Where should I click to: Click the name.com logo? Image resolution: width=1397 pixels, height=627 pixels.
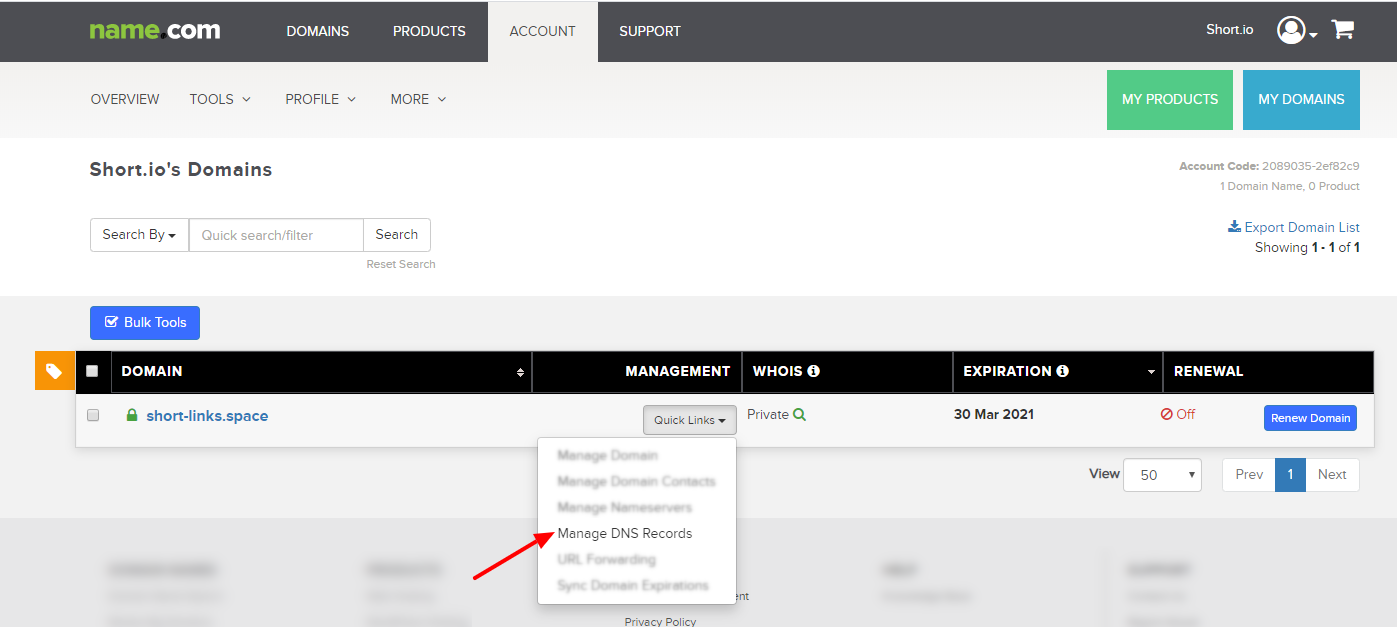tap(155, 30)
